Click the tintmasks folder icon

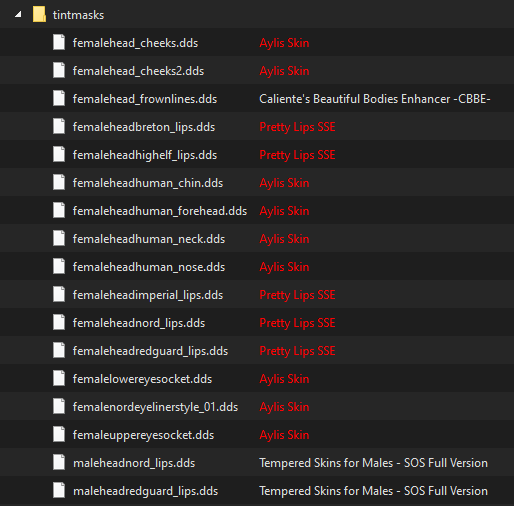click(x=39, y=15)
